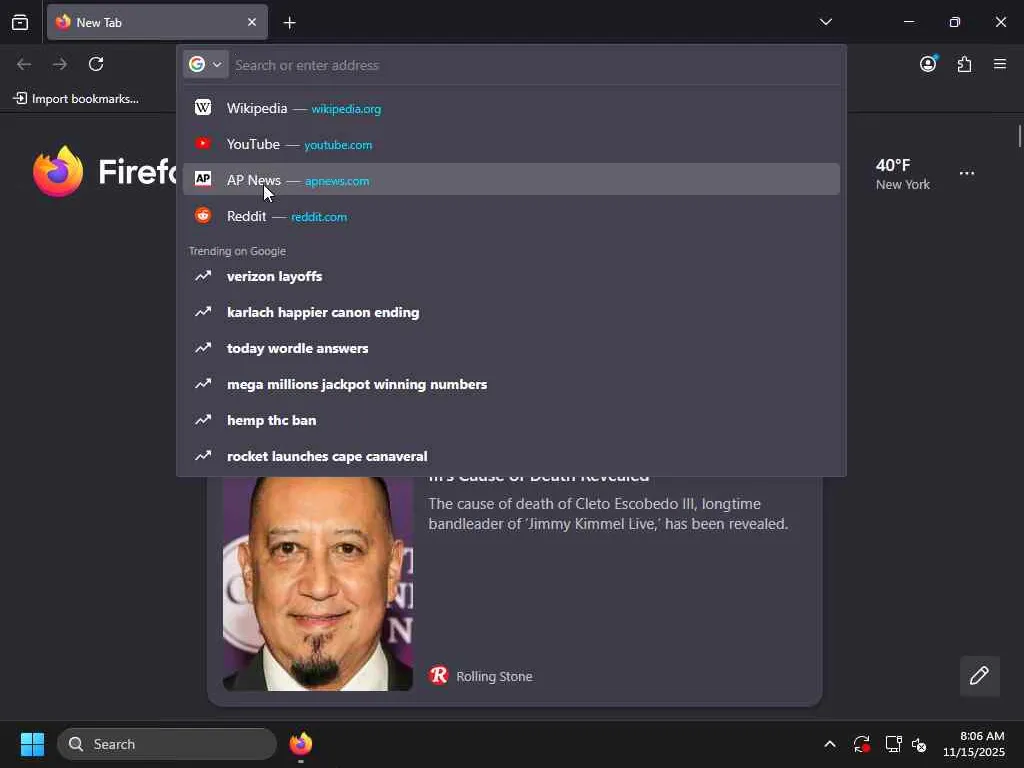Image resolution: width=1024 pixels, height=768 pixels.
Task: Search trending rocket launches cape canaveral
Action: [511, 456]
